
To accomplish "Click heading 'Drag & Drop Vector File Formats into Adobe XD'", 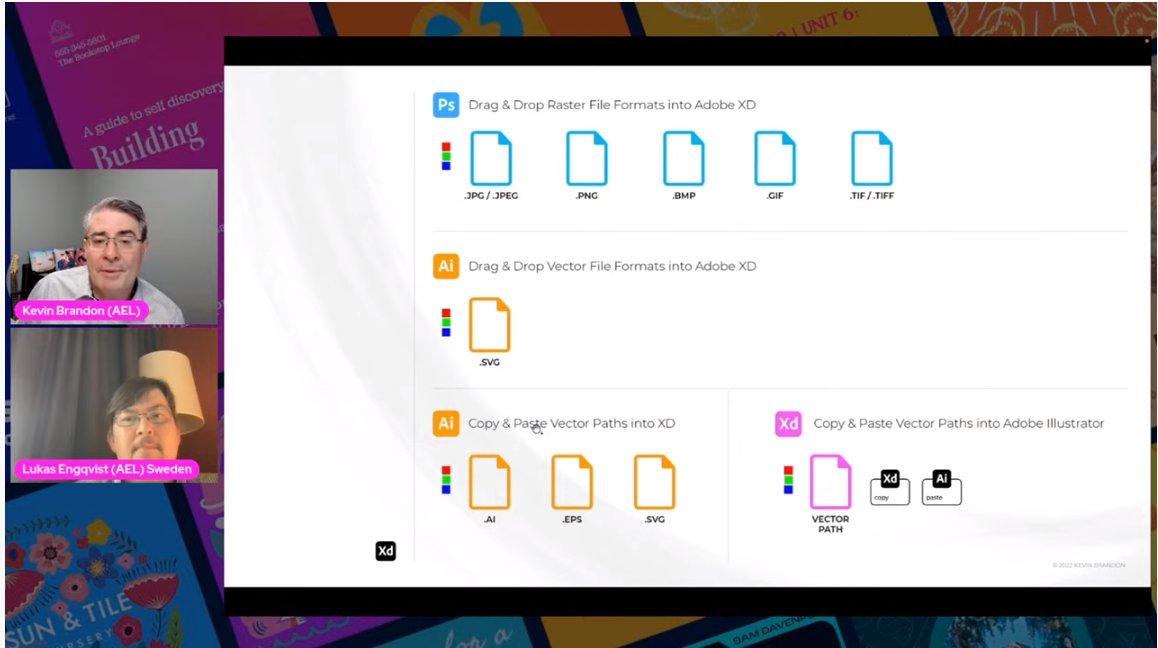I will [612, 266].
